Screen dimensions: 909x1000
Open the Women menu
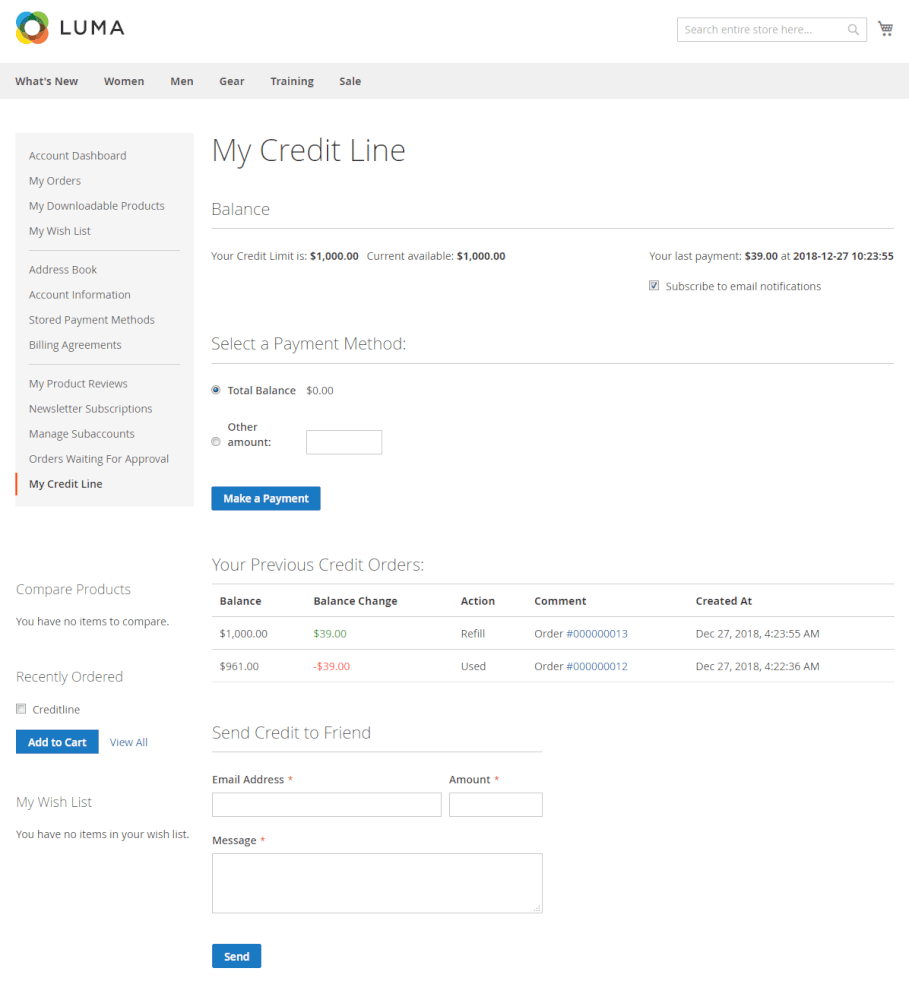pos(124,81)
